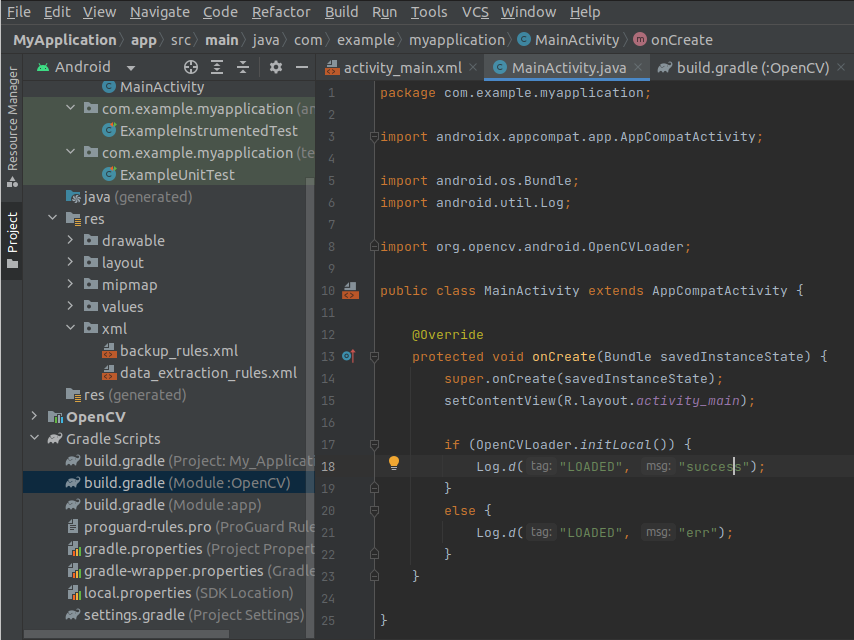Click Expand All icon in Project panel
This screenshot has height=640, width=854.
pyautogui.click(x=216, y=67)
